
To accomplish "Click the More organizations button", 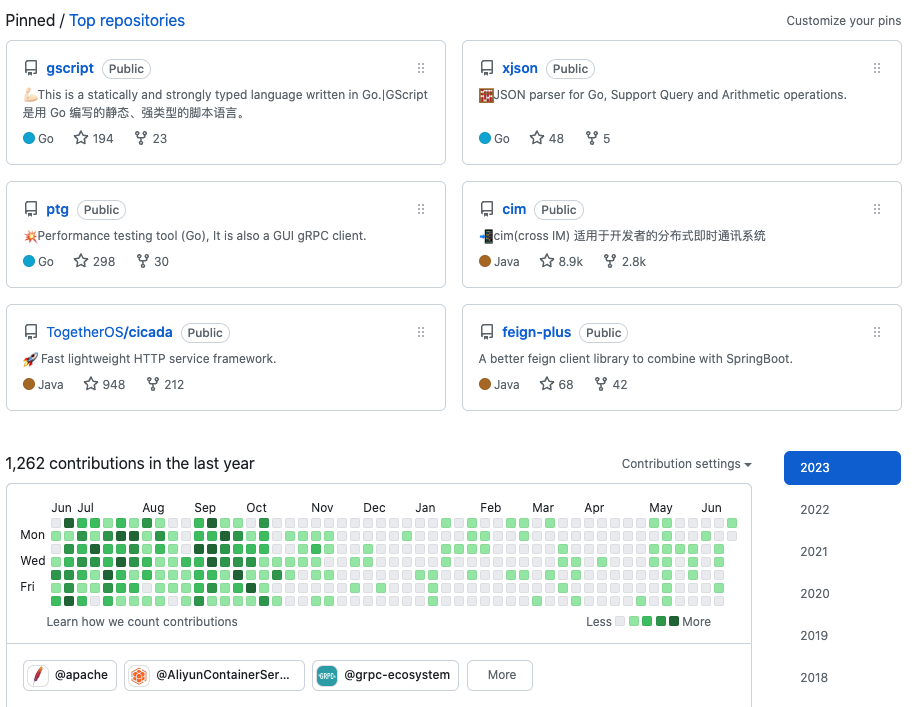I will [500, 675].
